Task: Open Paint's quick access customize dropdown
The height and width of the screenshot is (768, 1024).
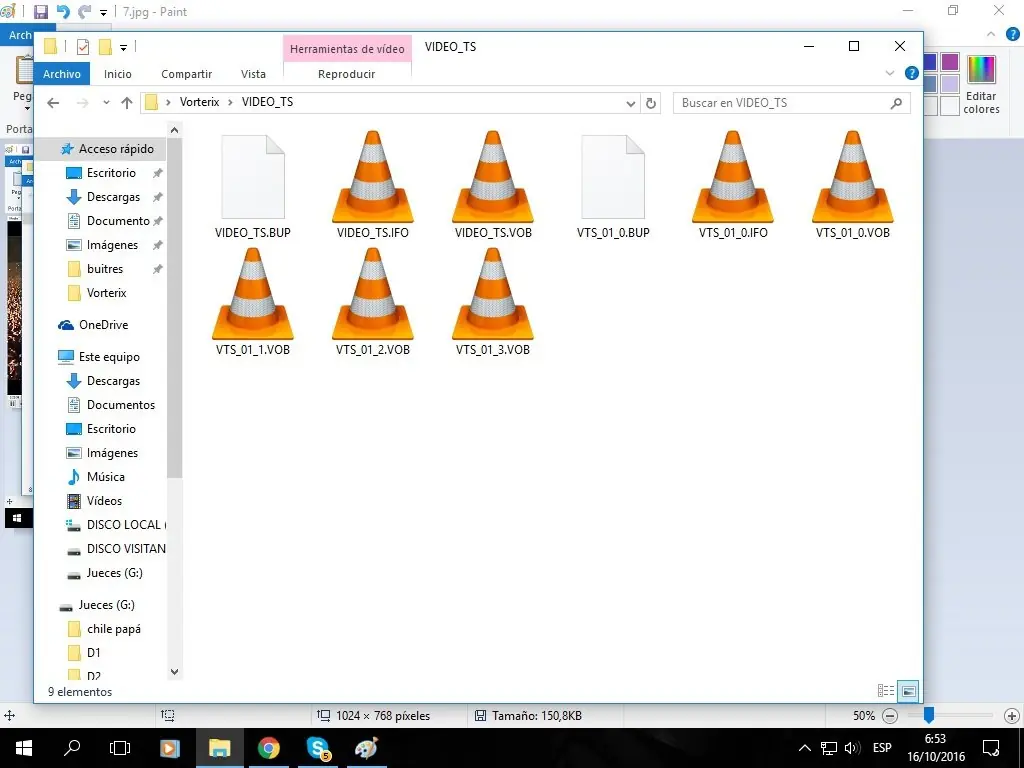Action: [103, 12]
